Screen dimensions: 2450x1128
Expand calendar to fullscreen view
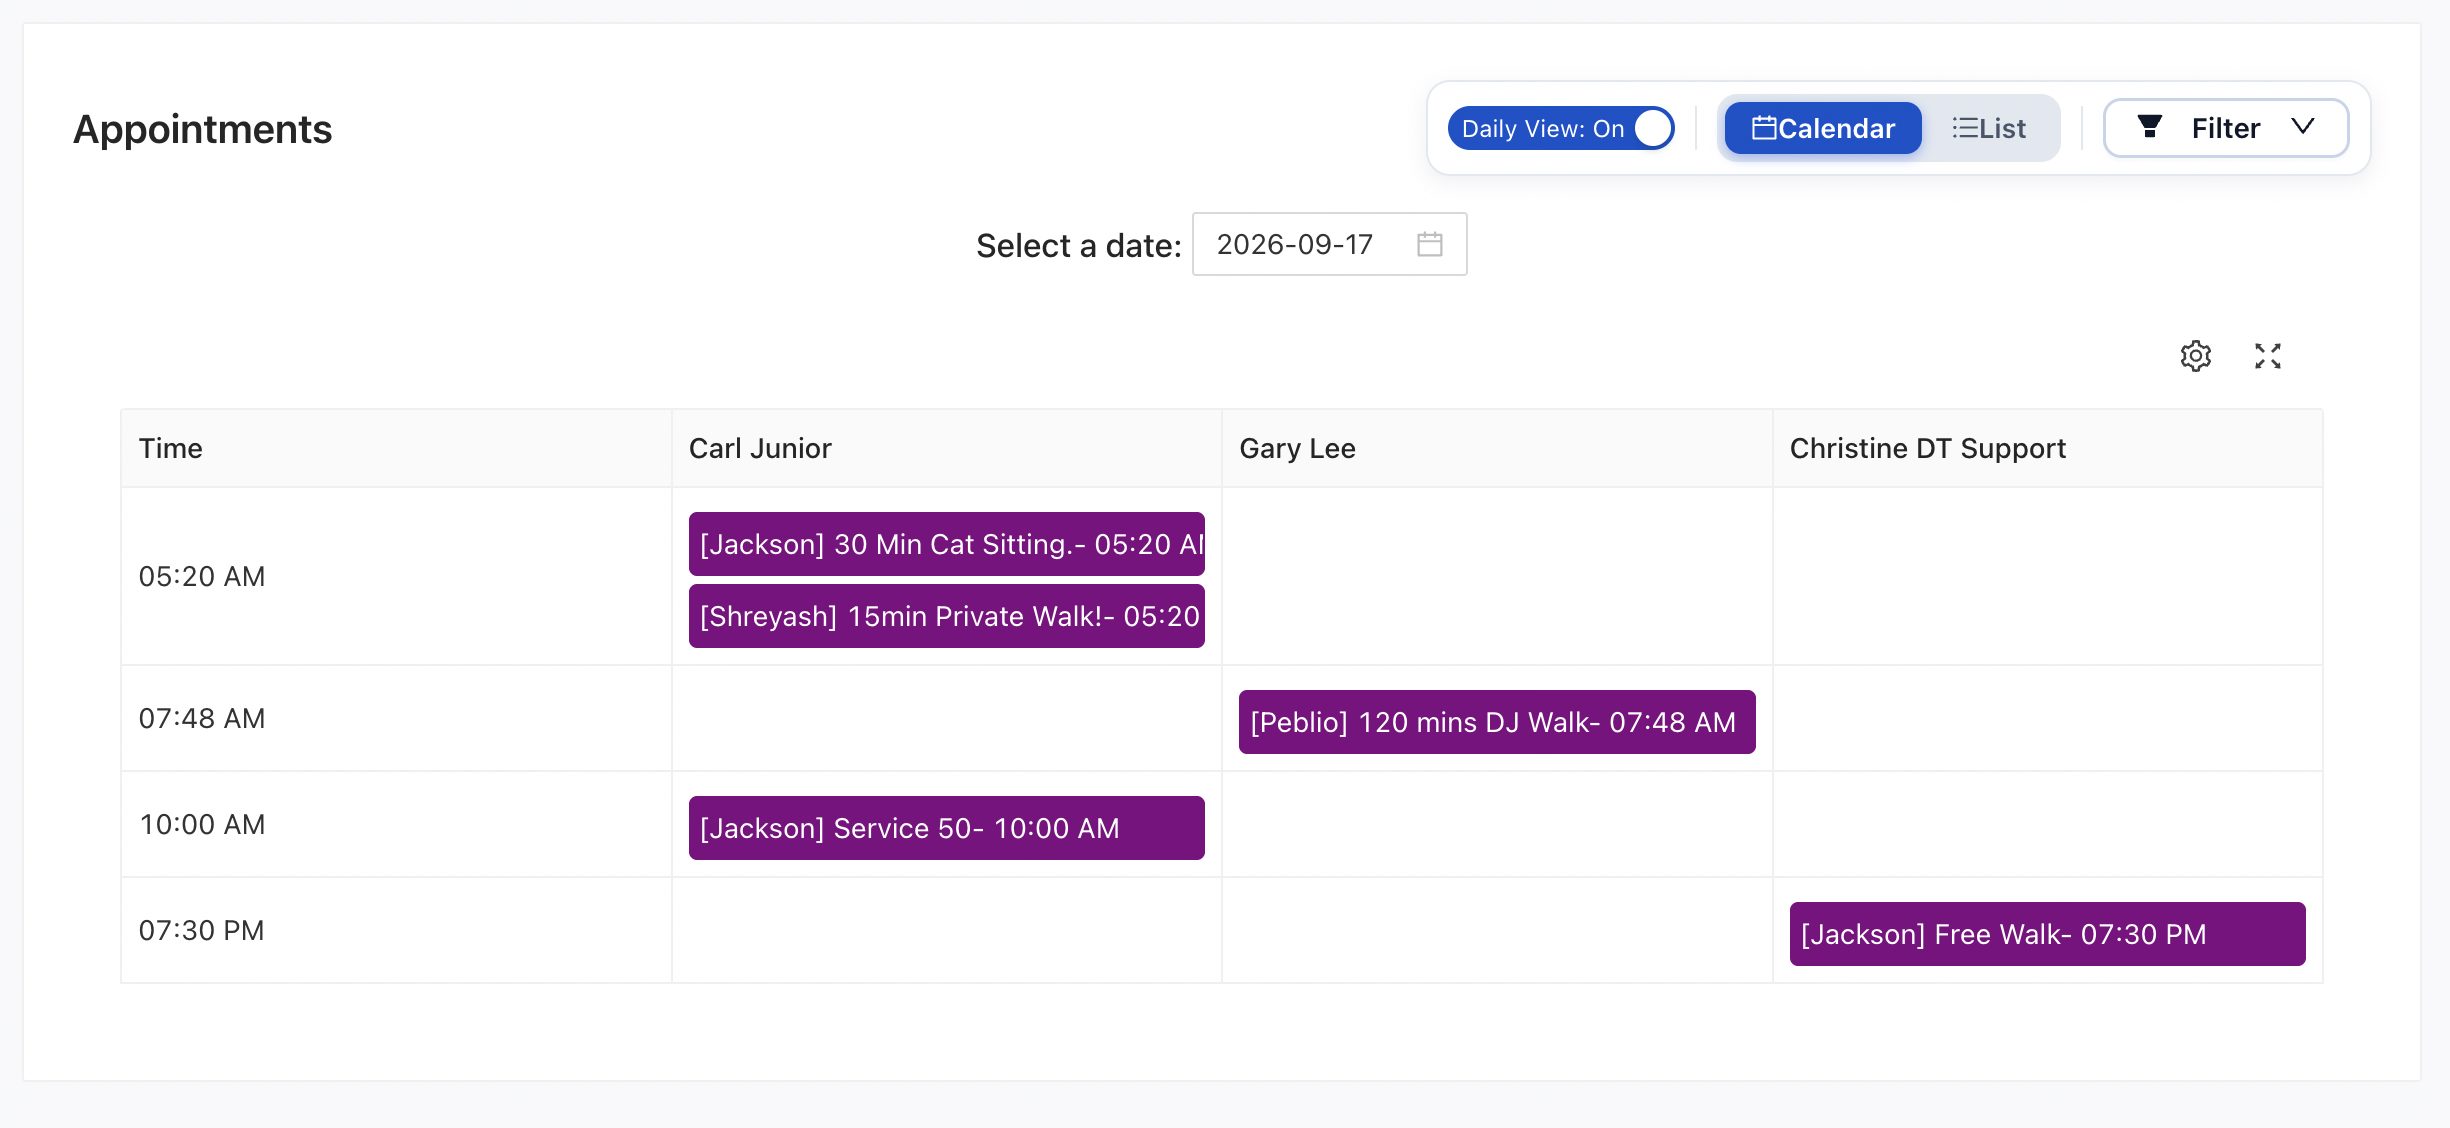pos(2267,356)
